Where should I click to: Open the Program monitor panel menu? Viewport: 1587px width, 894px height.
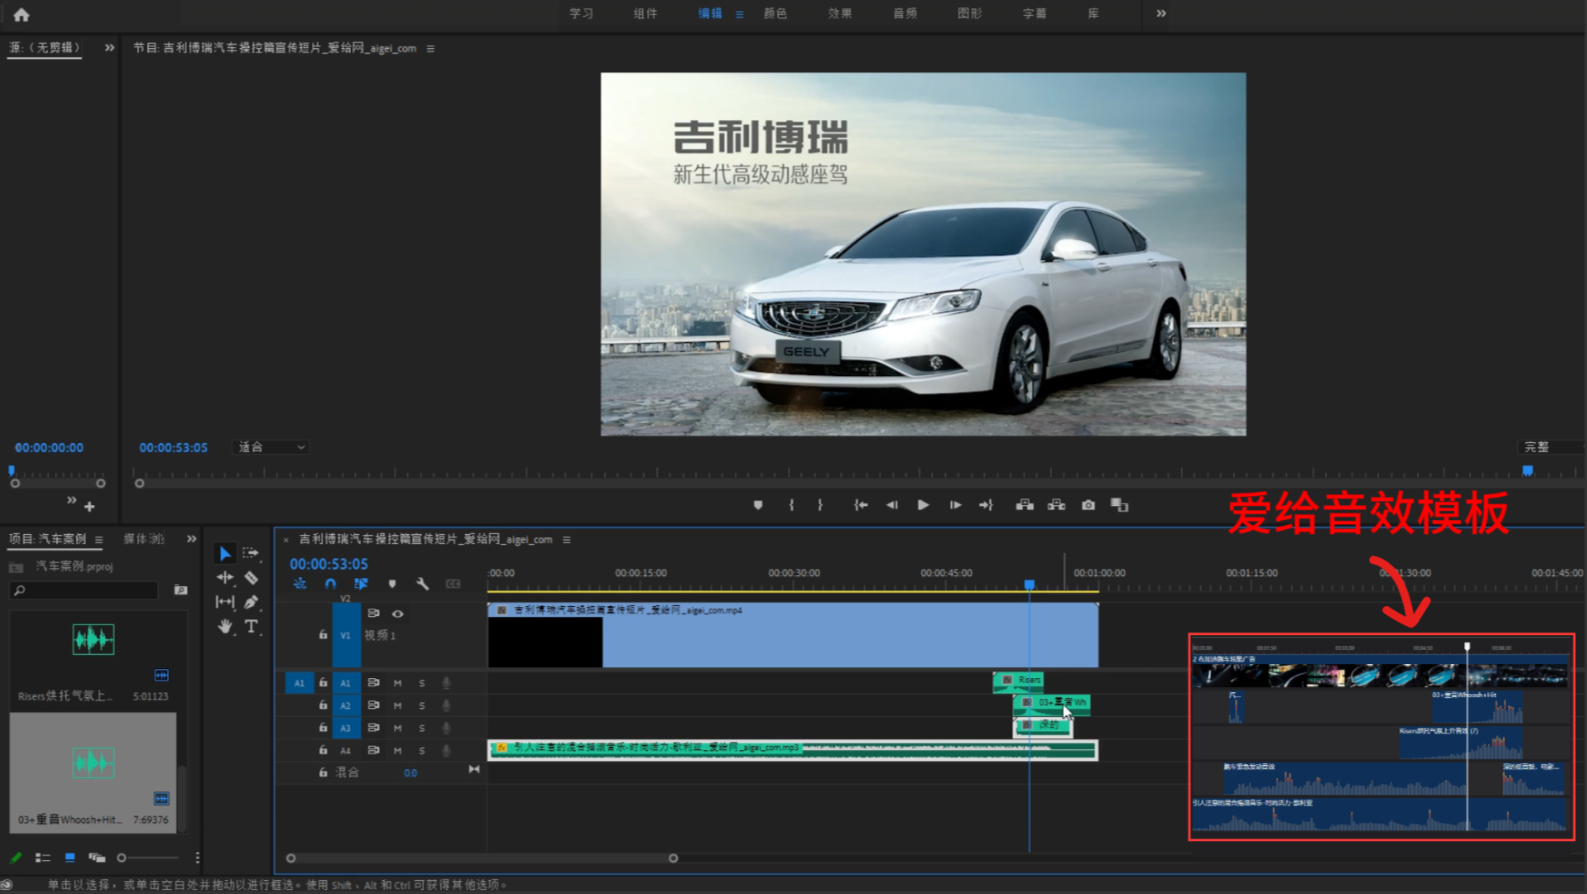[431, 48]
